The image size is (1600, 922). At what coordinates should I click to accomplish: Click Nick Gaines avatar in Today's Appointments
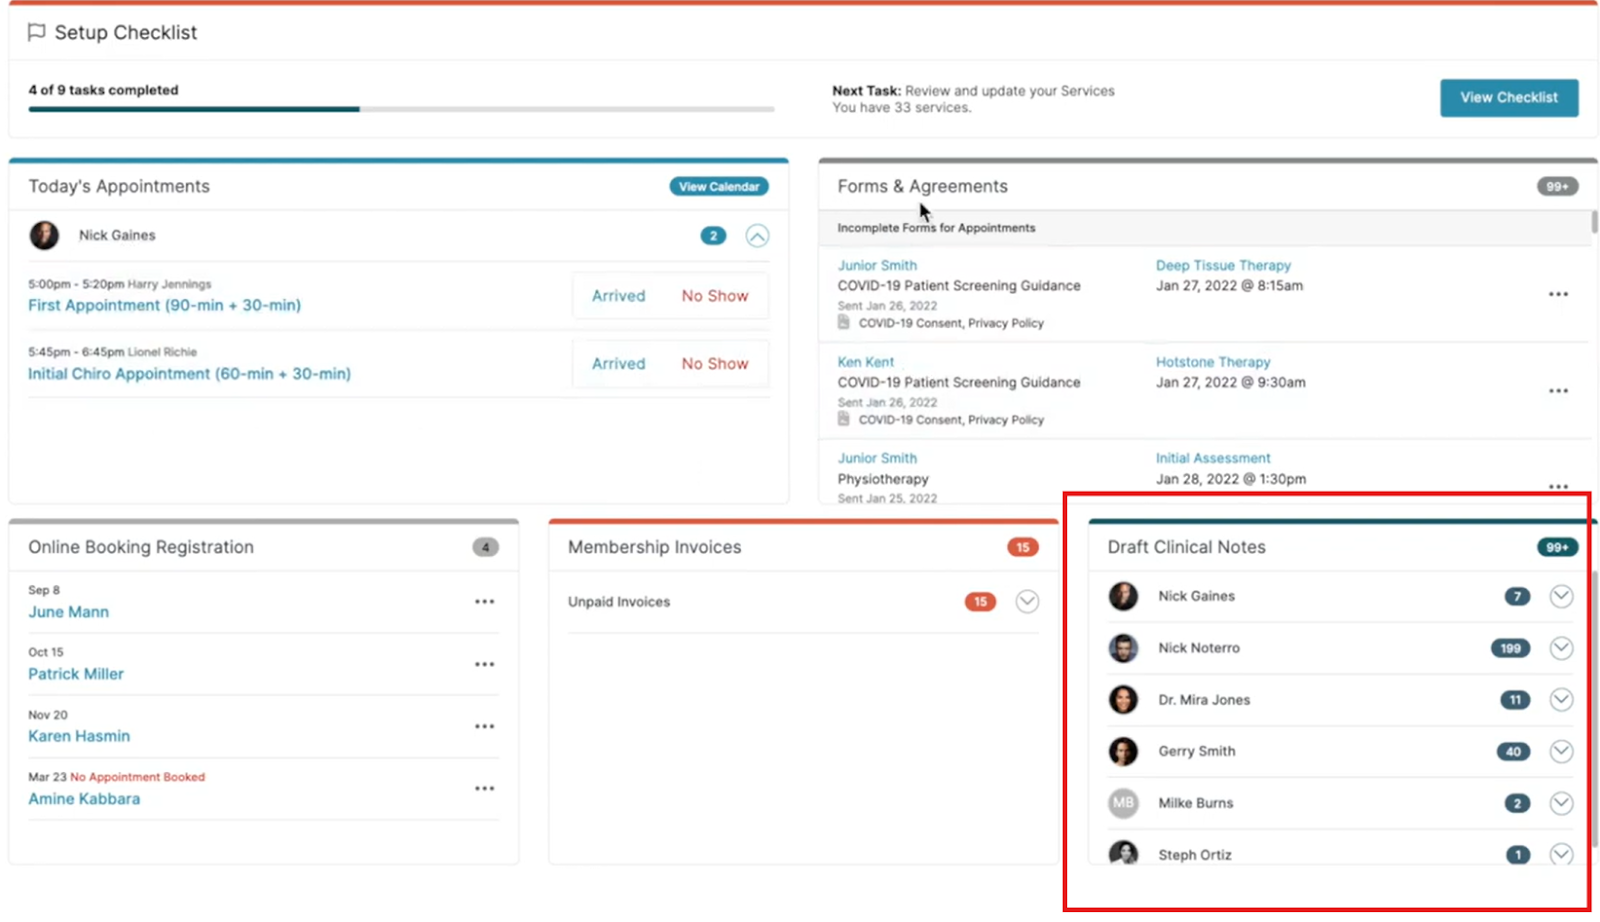click(x=44, y=235)
